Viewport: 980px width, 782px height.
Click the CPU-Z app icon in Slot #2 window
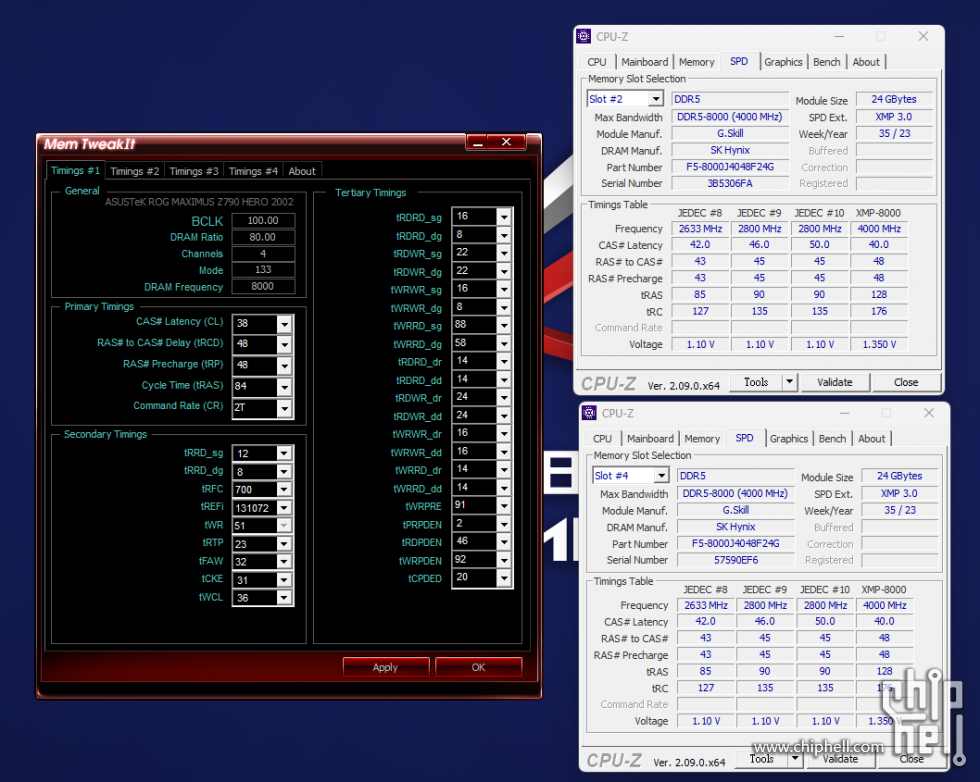tap(583, 36)
